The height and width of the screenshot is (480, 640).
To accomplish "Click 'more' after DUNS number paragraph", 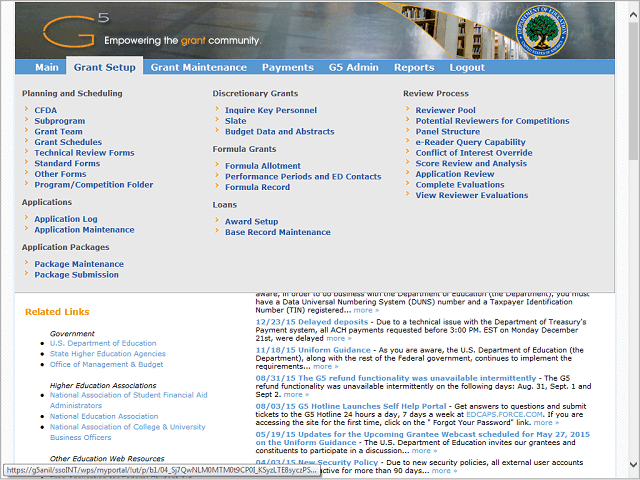I will pos(366,310).
